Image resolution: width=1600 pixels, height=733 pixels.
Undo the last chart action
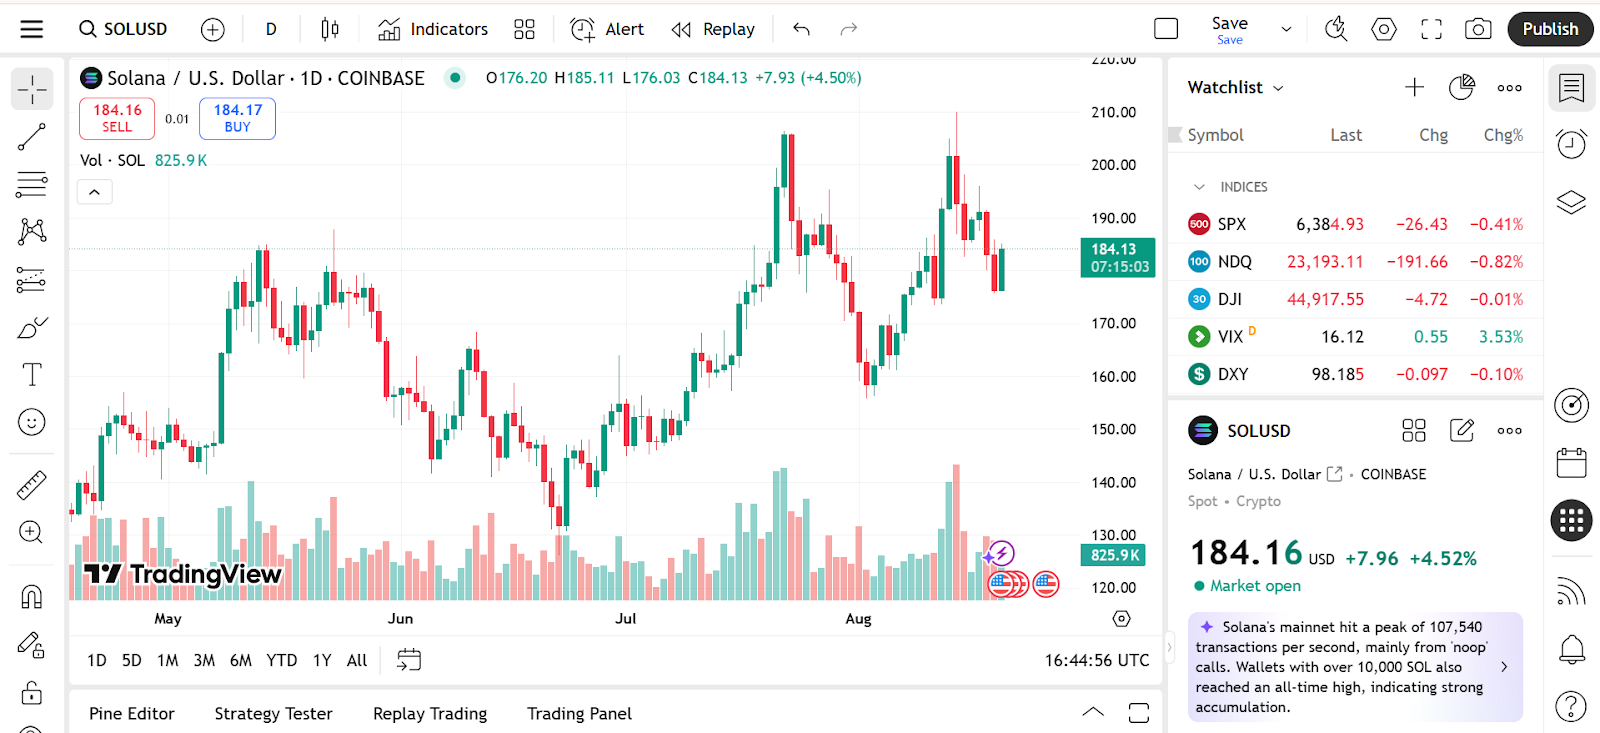point(801,29)
